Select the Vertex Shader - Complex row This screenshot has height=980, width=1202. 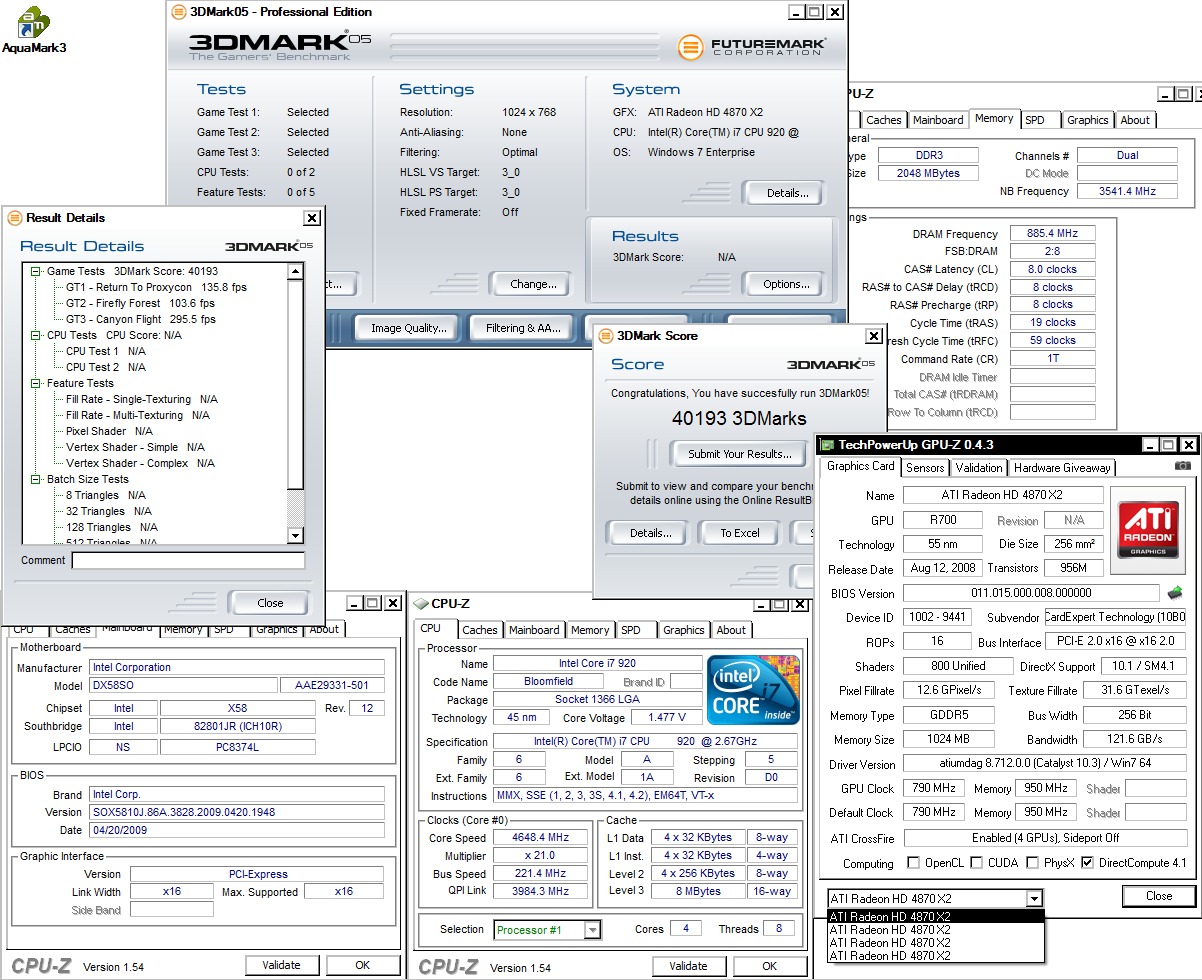[x=140, y=463]
